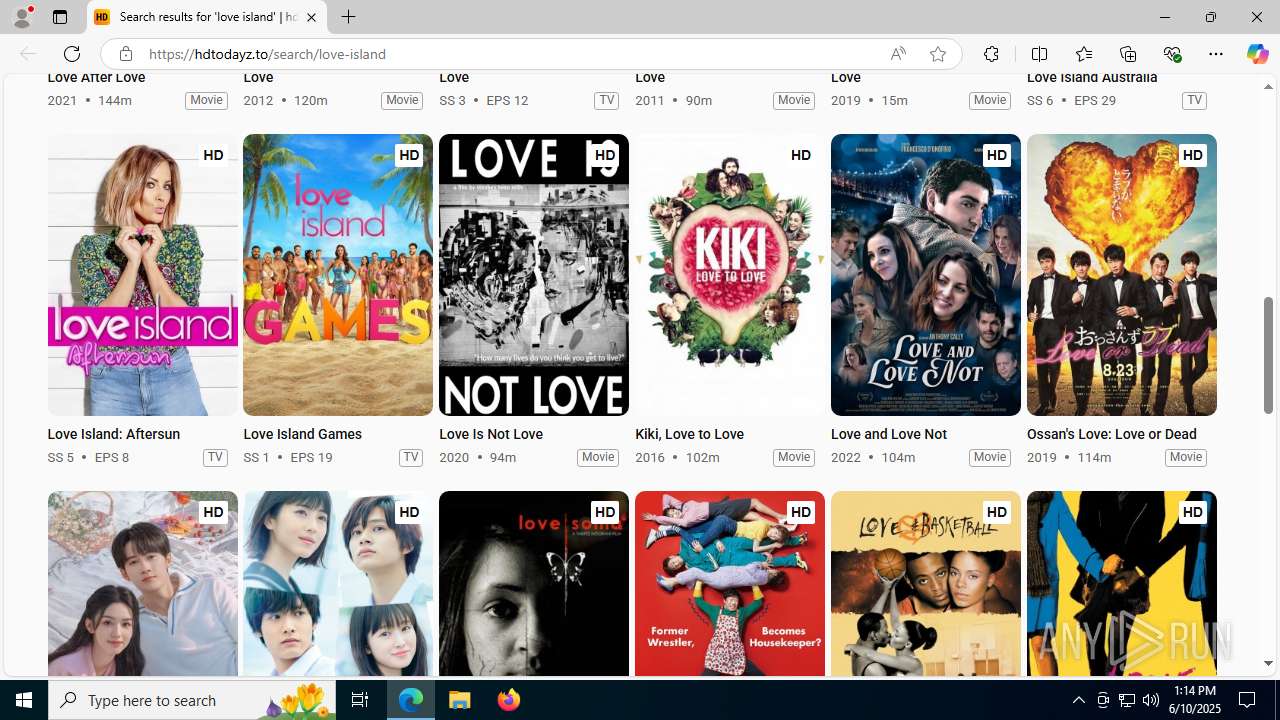1280x720 pixels.
Task: Click the 'EPS 19' text under Love Island Games
Action: pyautogui.click(x=311, y=457)
